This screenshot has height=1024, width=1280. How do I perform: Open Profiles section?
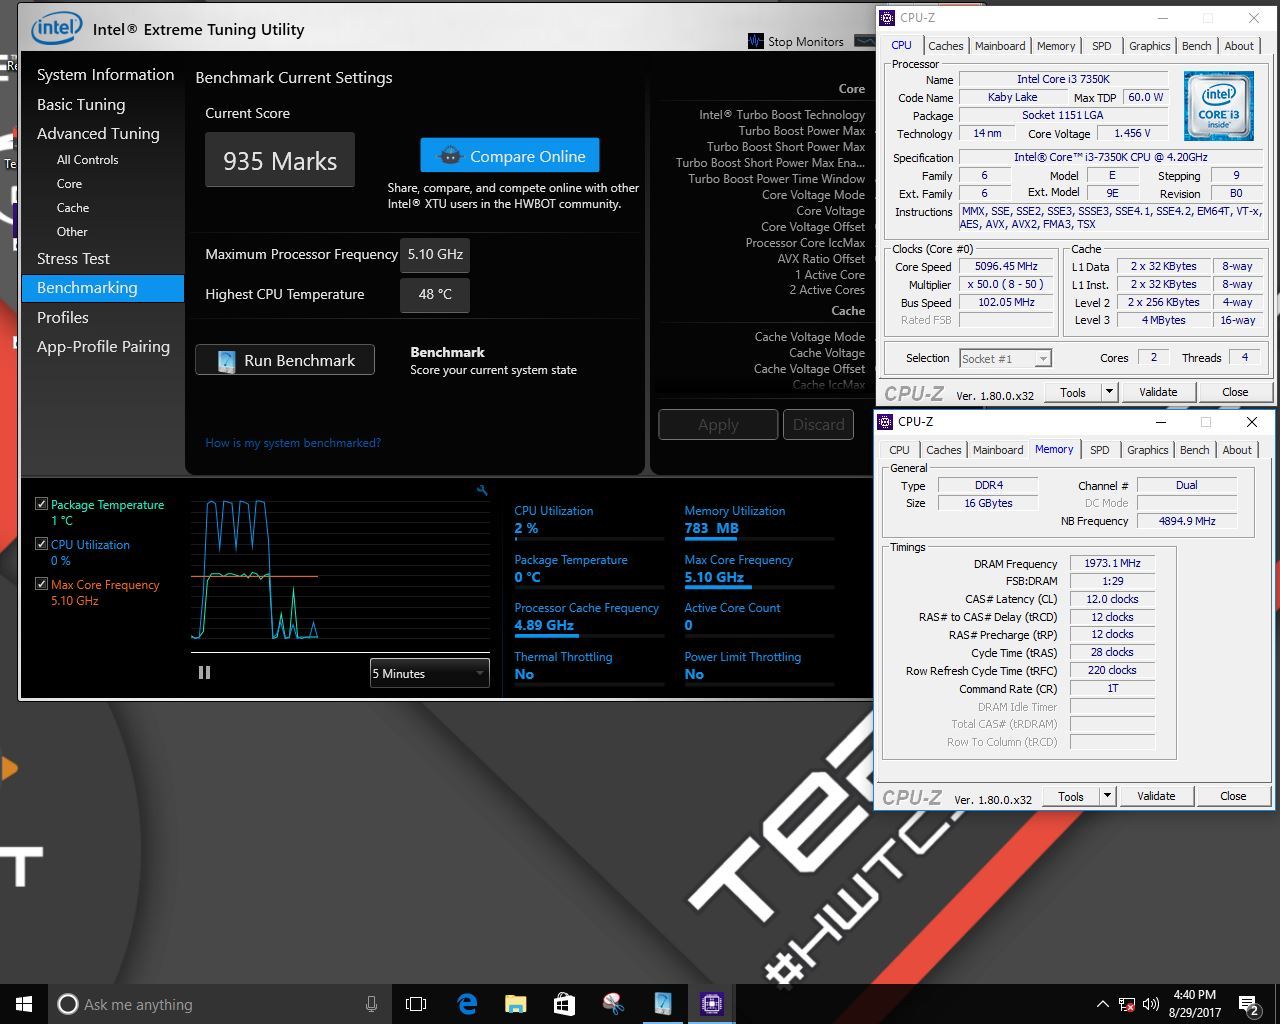(x=62, y=318)
